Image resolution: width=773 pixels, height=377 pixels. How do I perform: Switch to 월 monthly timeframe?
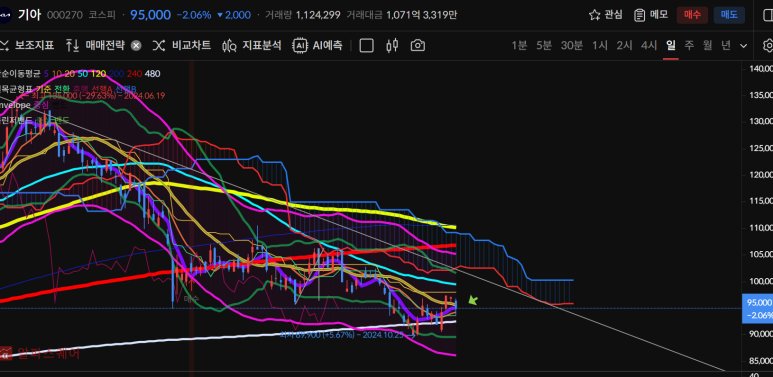[x=707, y=45]
